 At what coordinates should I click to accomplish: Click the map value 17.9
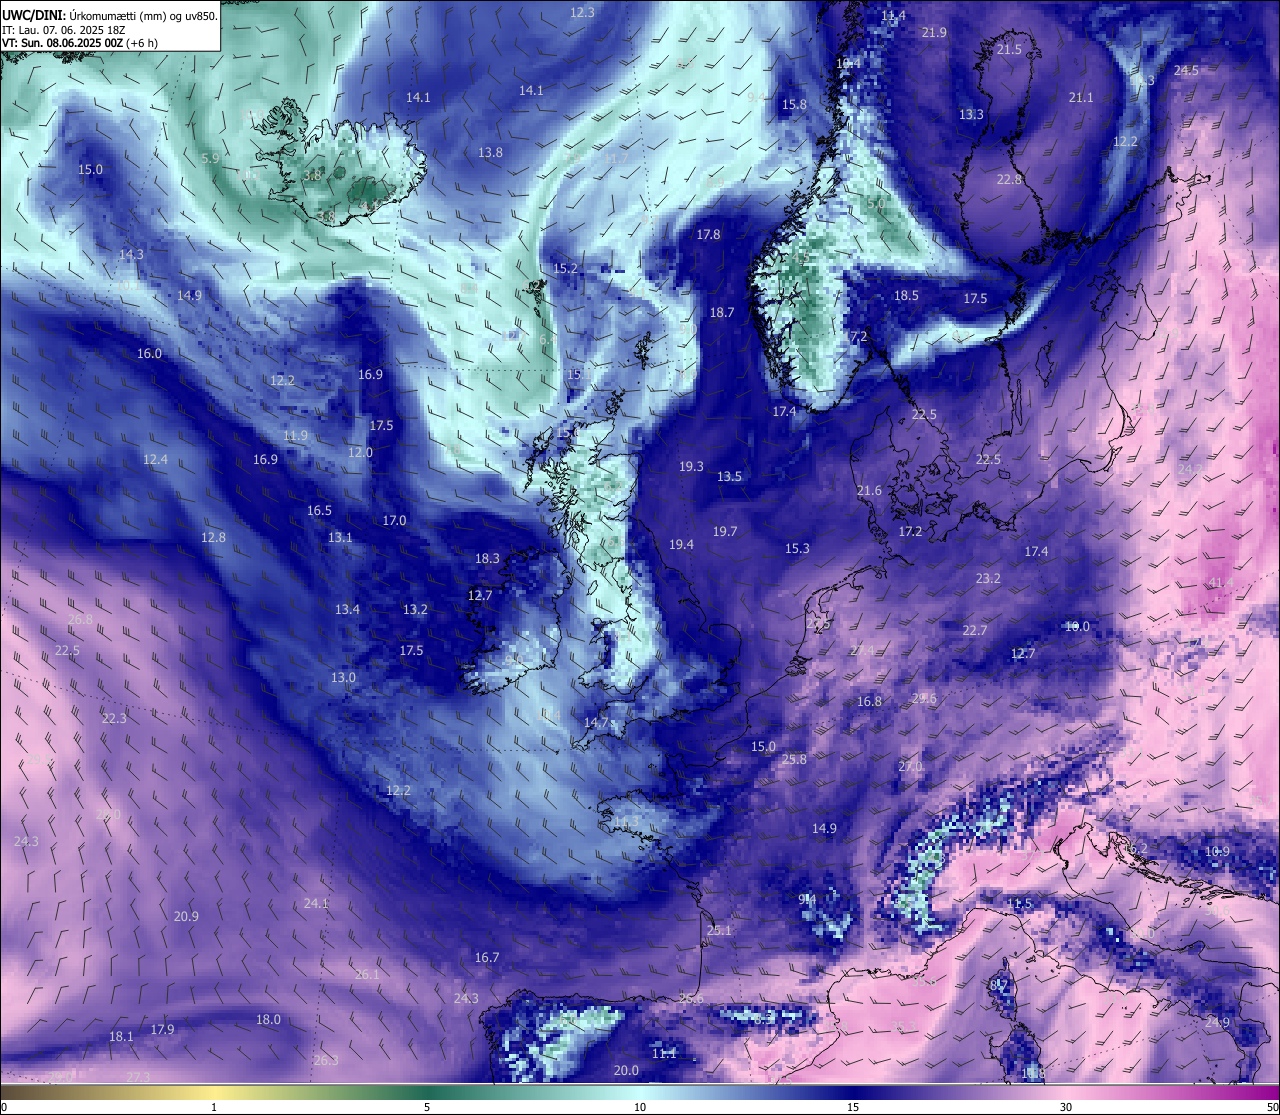click(x=162, y=1029)
